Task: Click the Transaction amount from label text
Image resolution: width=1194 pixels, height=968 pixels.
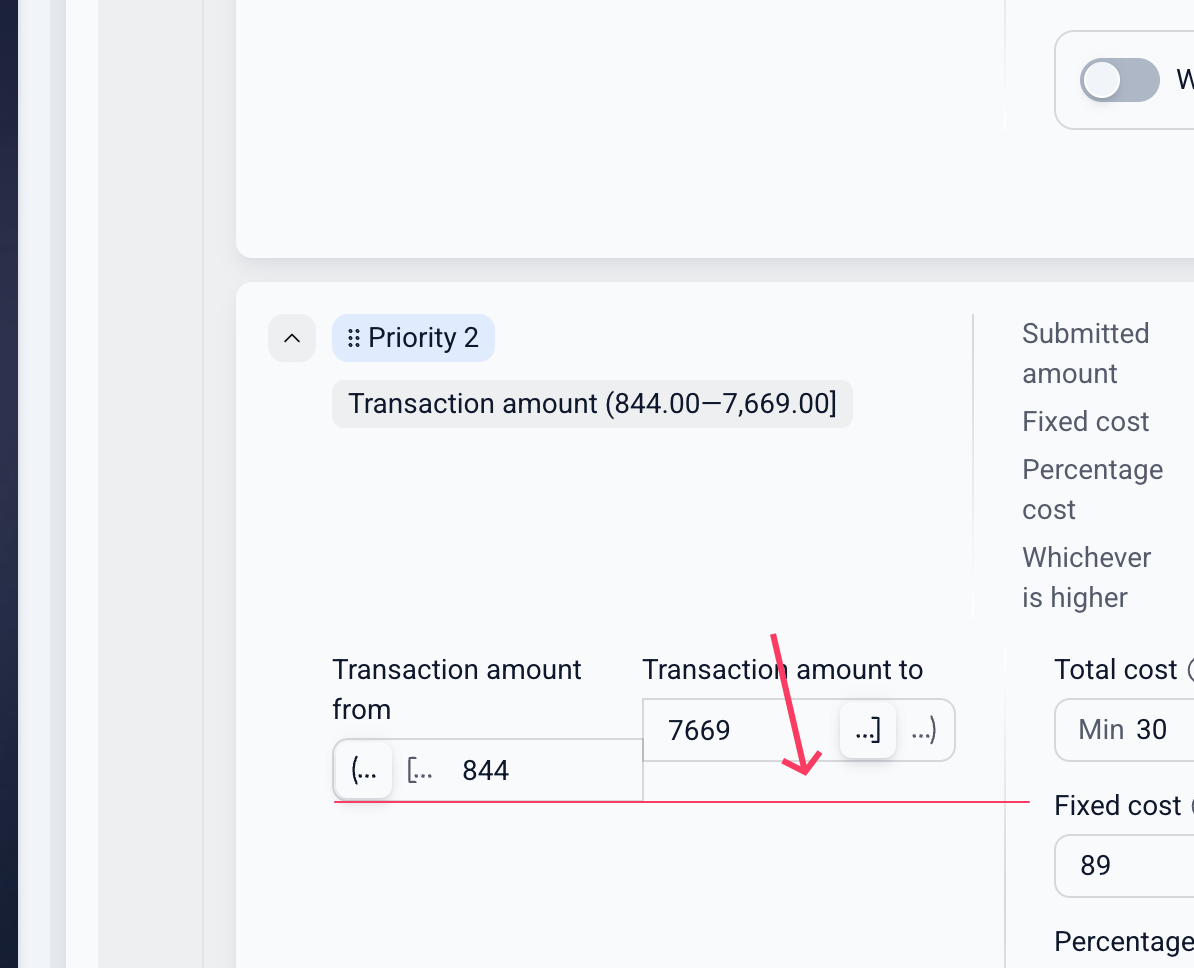Action: tap(456, 689)
